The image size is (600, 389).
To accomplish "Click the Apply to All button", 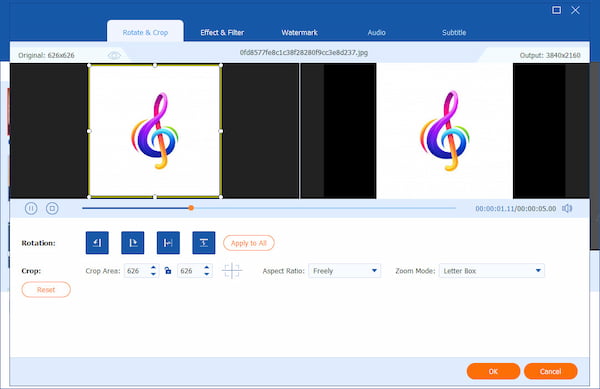I will pyautogui.click(x=249, y=243).
